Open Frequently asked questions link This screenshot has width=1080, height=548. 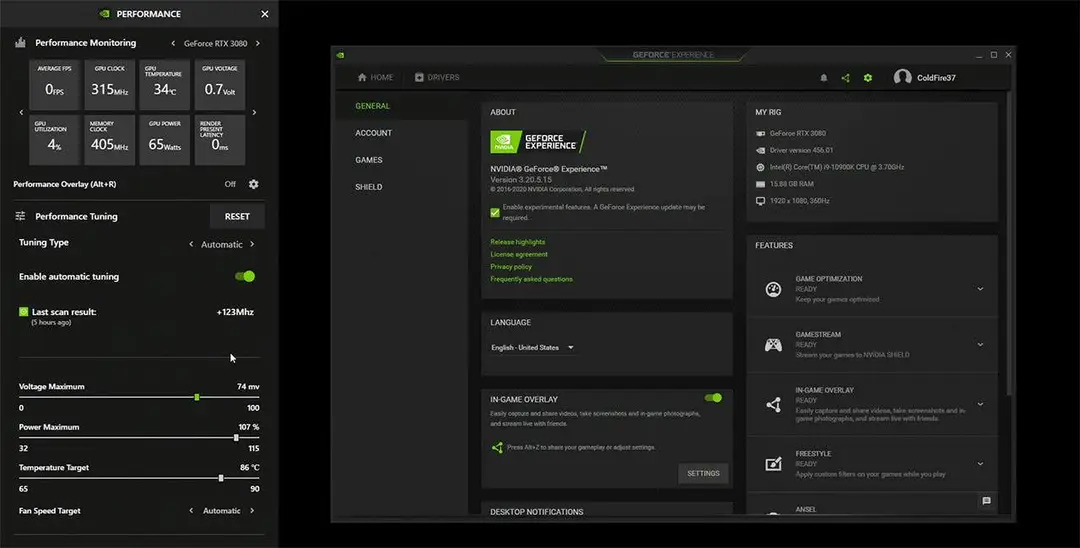pos(531,279)
